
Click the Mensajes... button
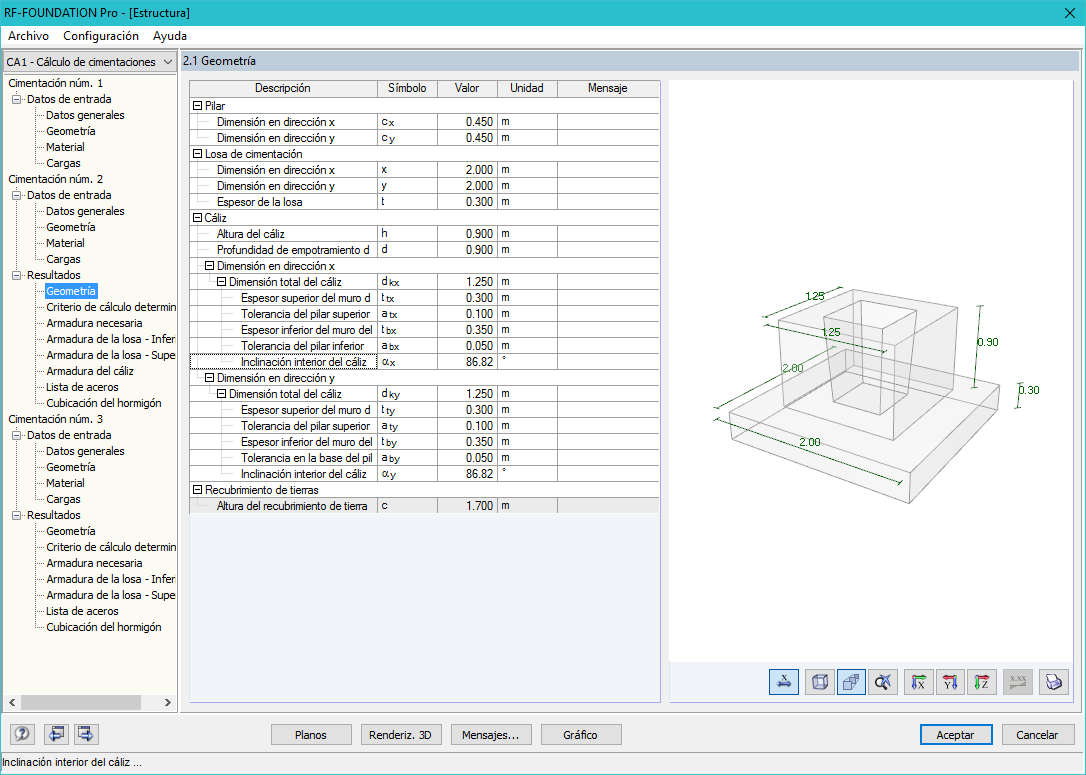tap(491, 734)
